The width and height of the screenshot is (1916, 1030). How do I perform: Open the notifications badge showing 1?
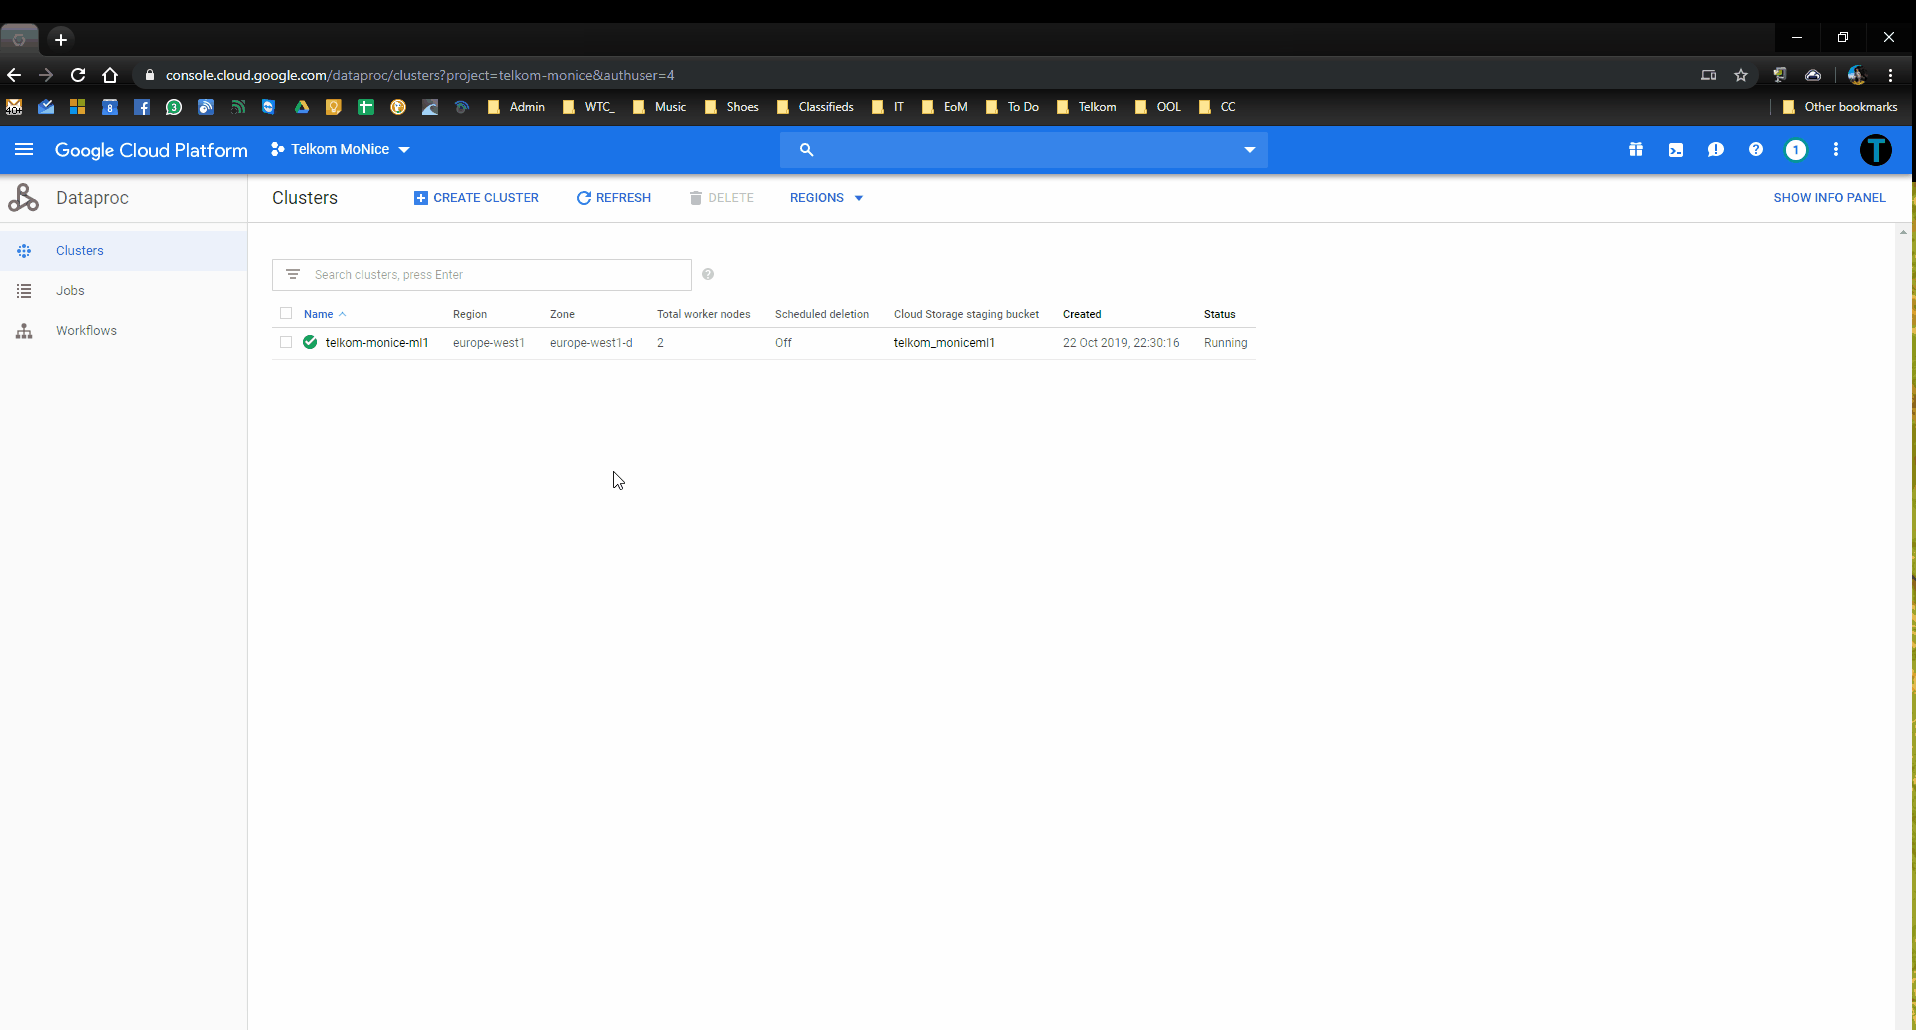pos(1796,150)
